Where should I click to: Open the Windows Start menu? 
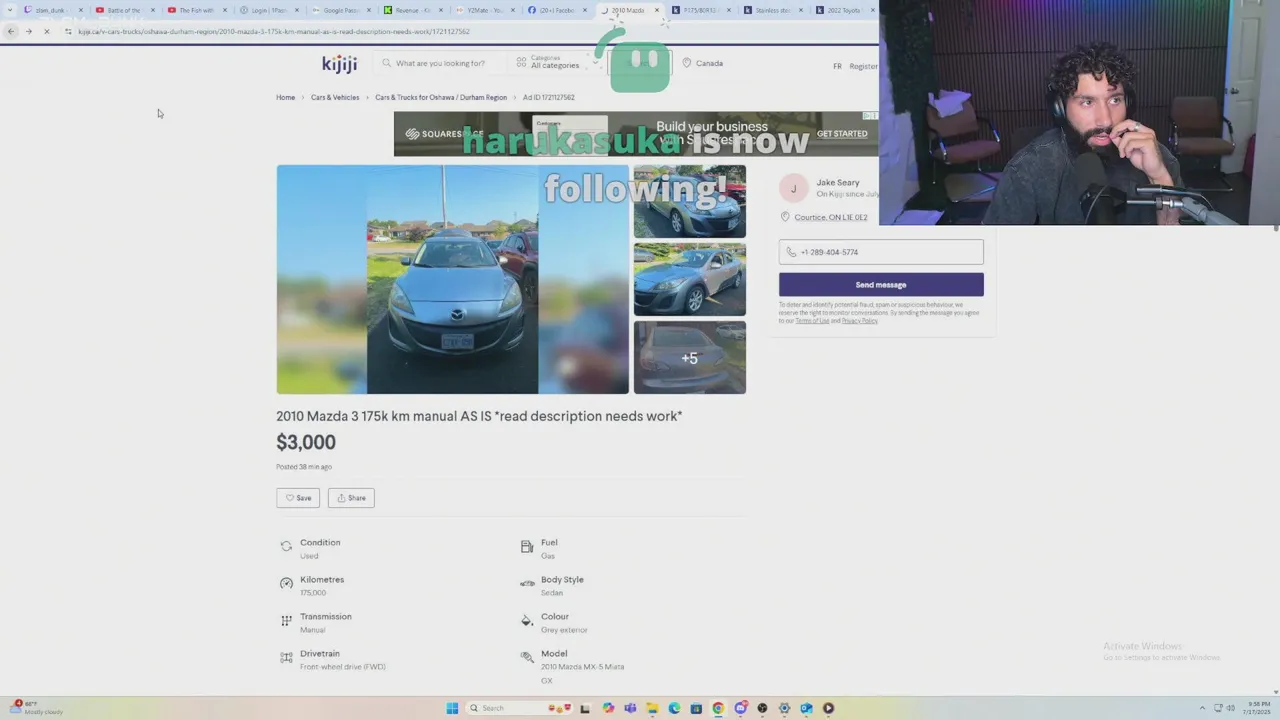[452, 708]
